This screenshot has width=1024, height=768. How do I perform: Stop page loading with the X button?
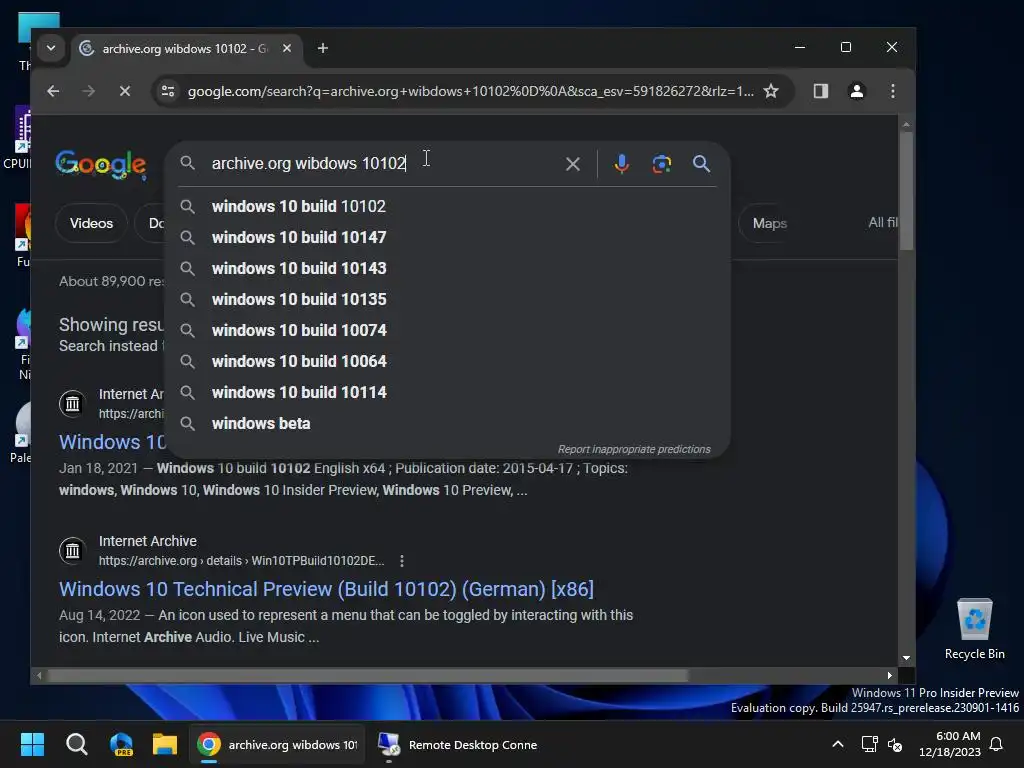(x=125, y=91)
